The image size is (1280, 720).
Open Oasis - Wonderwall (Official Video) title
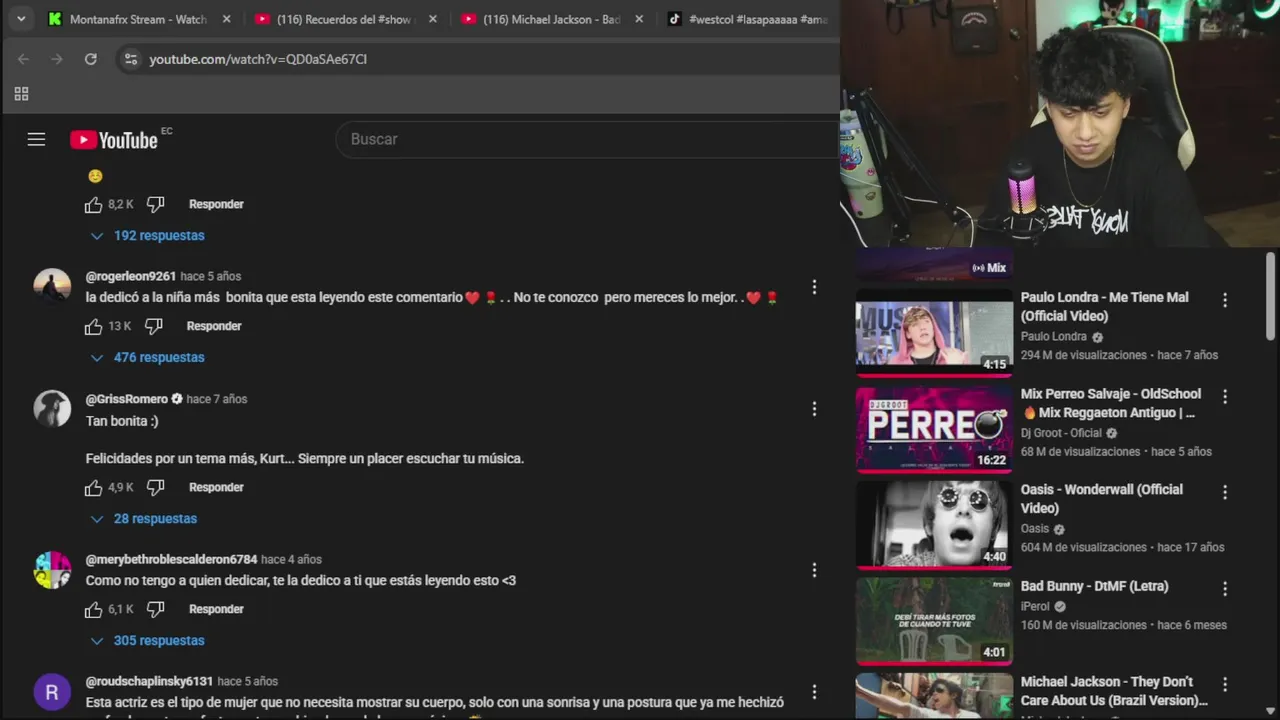(1102, 499)
